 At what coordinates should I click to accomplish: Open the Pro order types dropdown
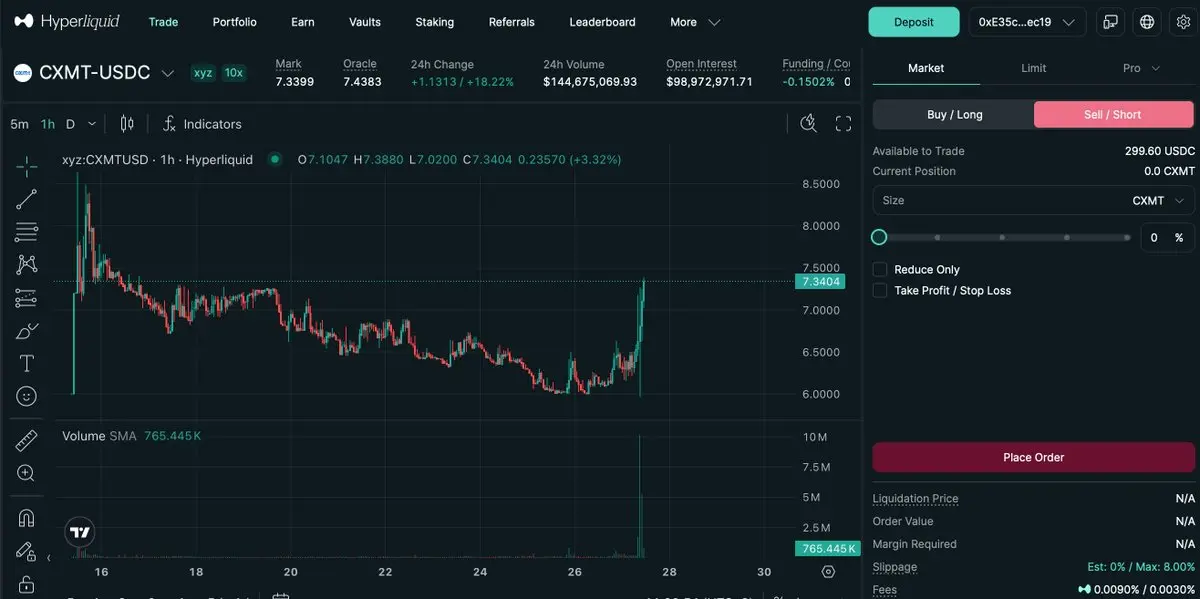click(x=1141, y=68)
